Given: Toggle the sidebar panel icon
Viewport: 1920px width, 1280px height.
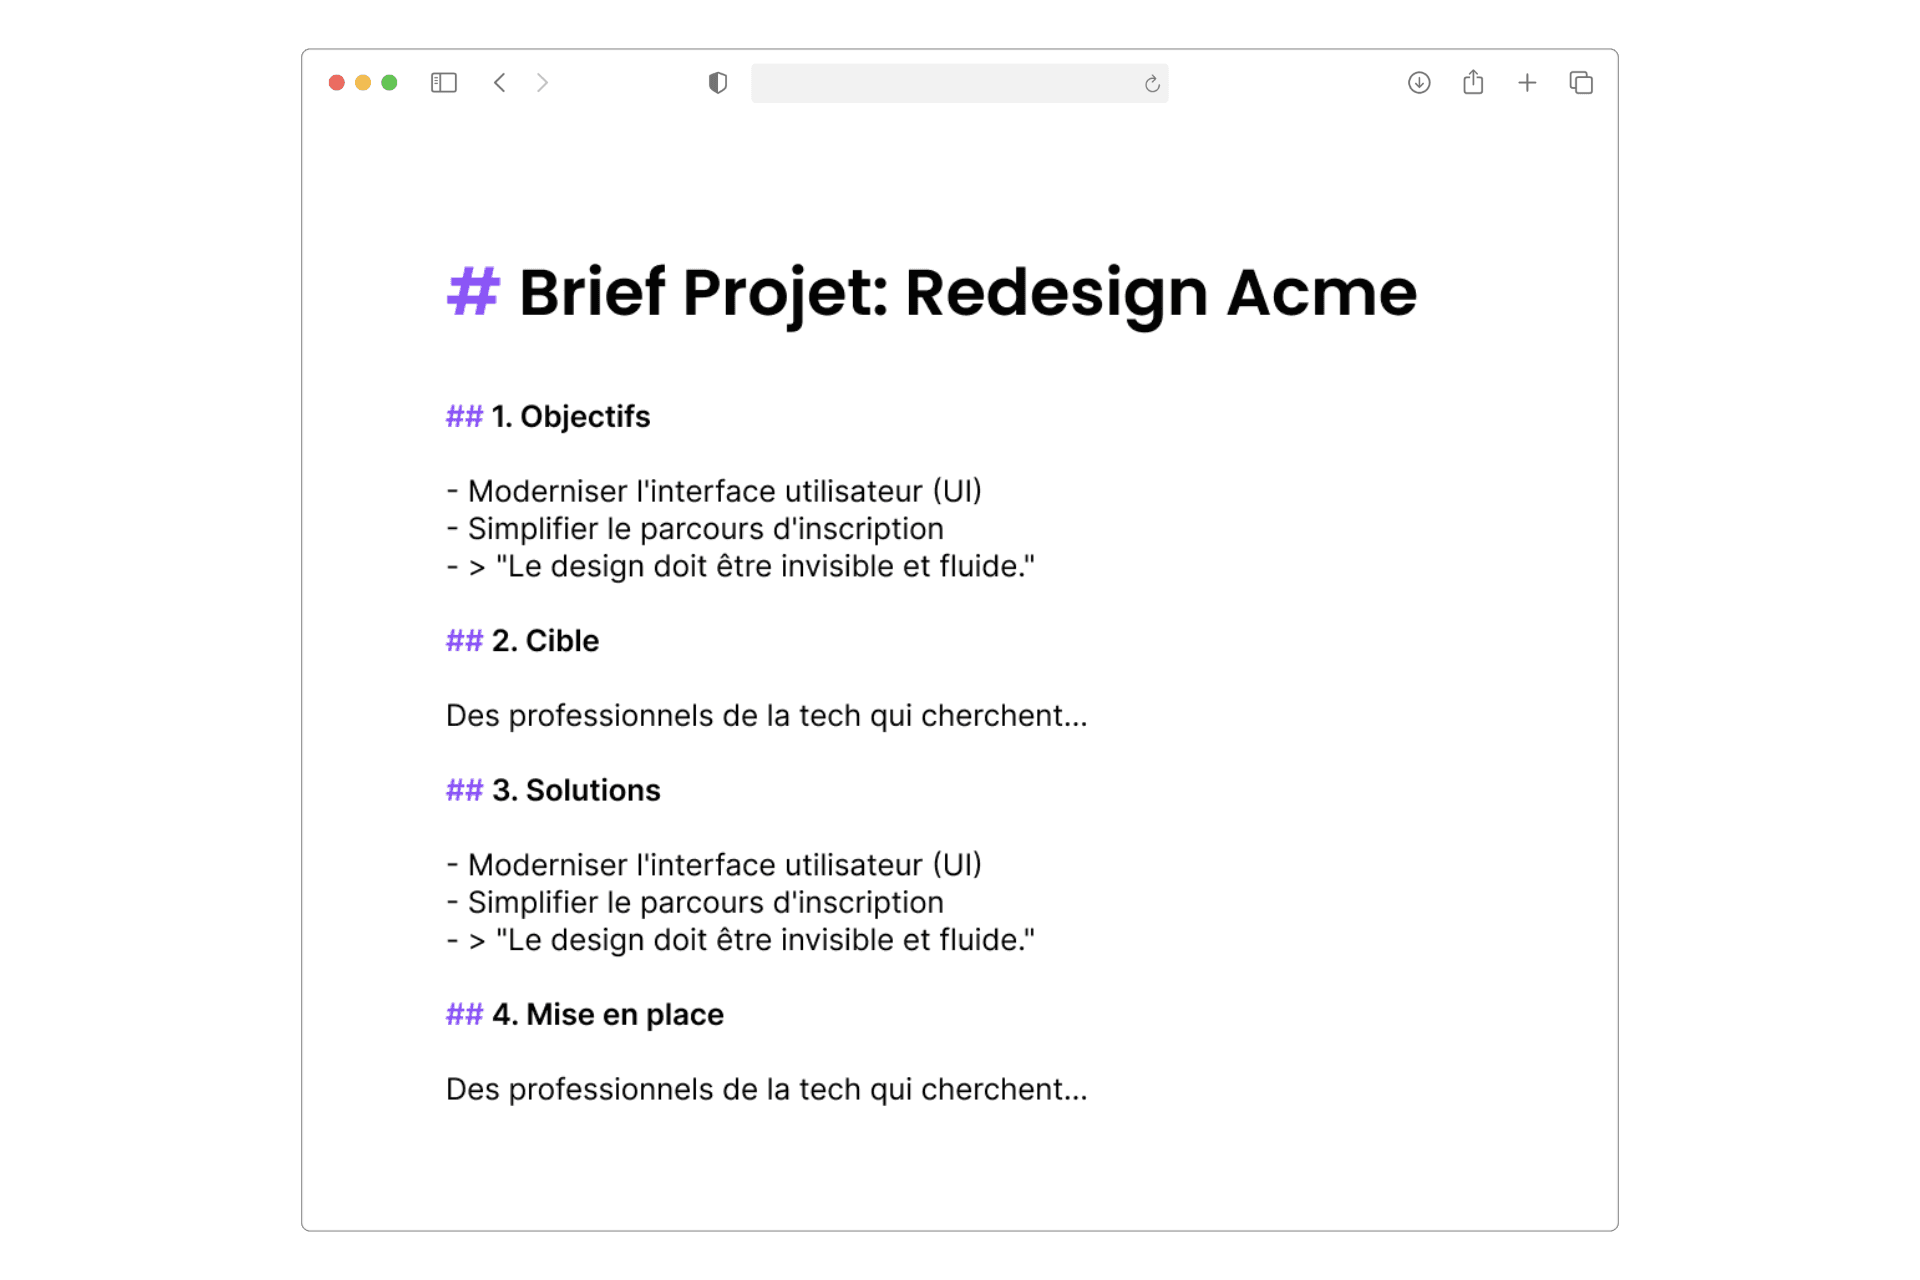Looking at the screenshot, I should tap(443, 83).
